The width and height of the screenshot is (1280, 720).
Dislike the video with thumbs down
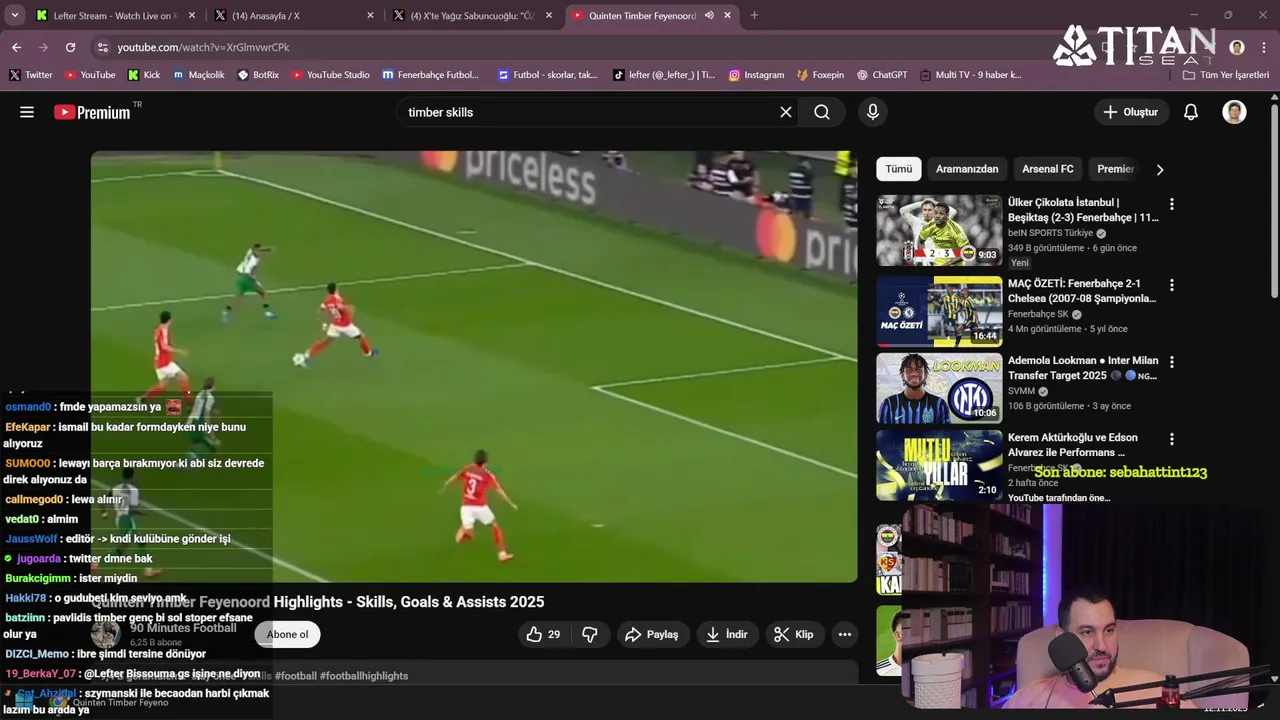[590, 634]
